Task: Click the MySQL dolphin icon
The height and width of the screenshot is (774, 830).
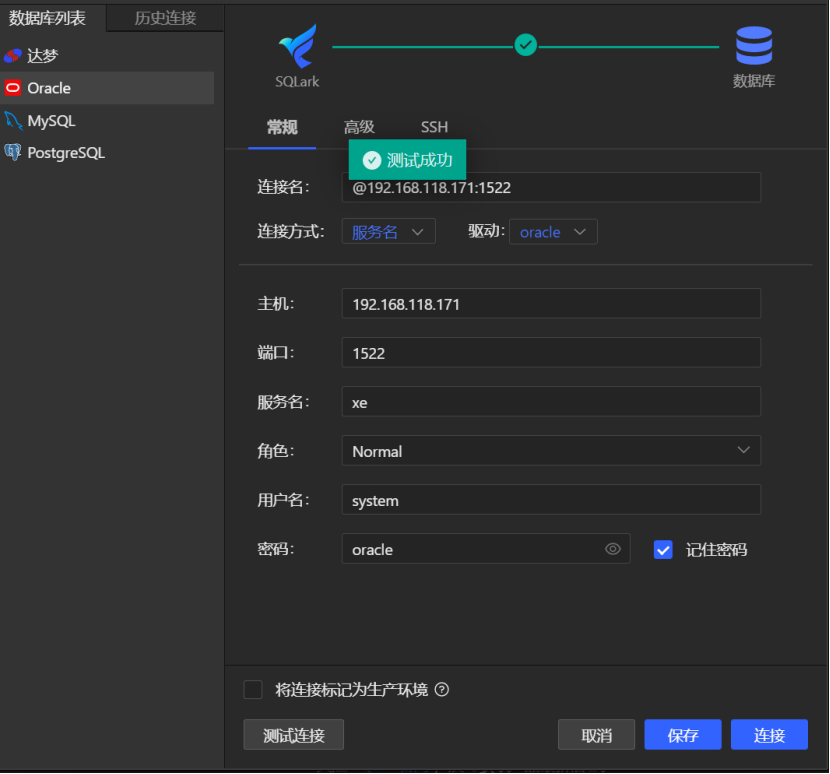Action: (13, 121)
